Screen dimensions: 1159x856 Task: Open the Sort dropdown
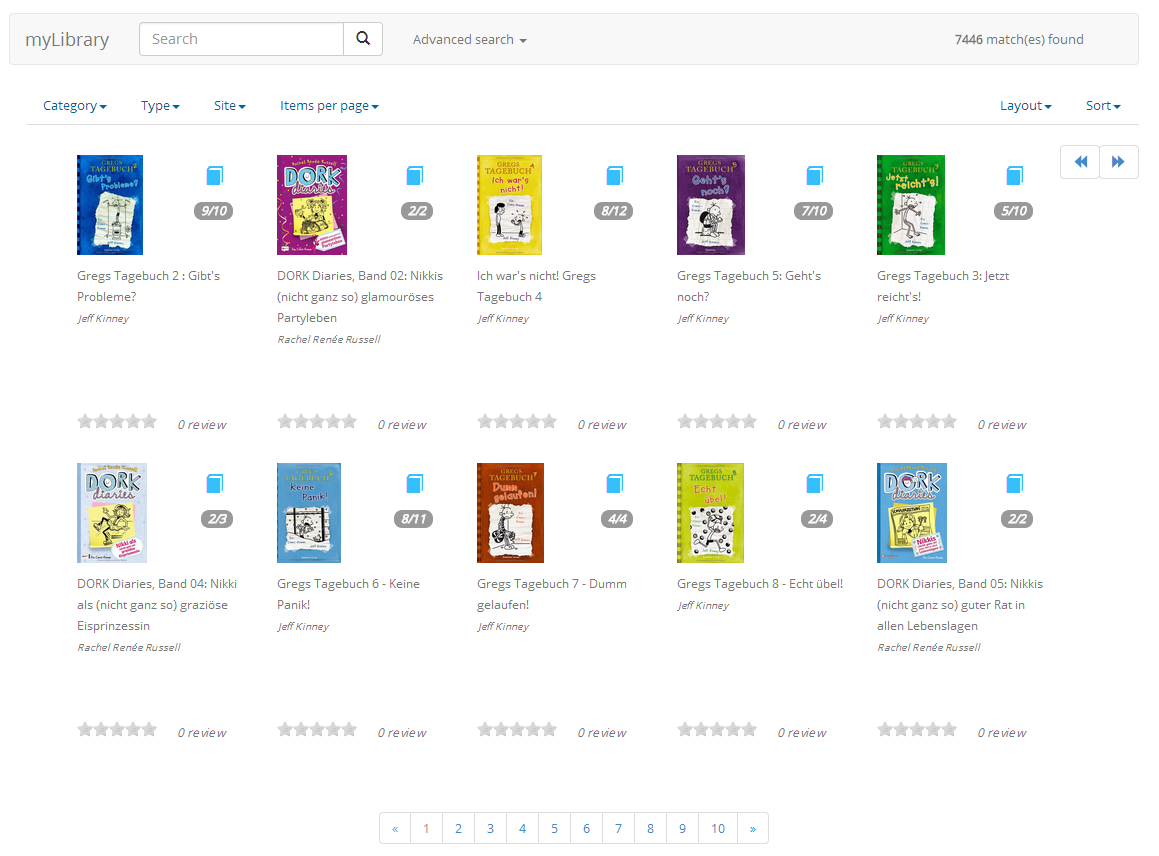click(x=1103, y=106)
